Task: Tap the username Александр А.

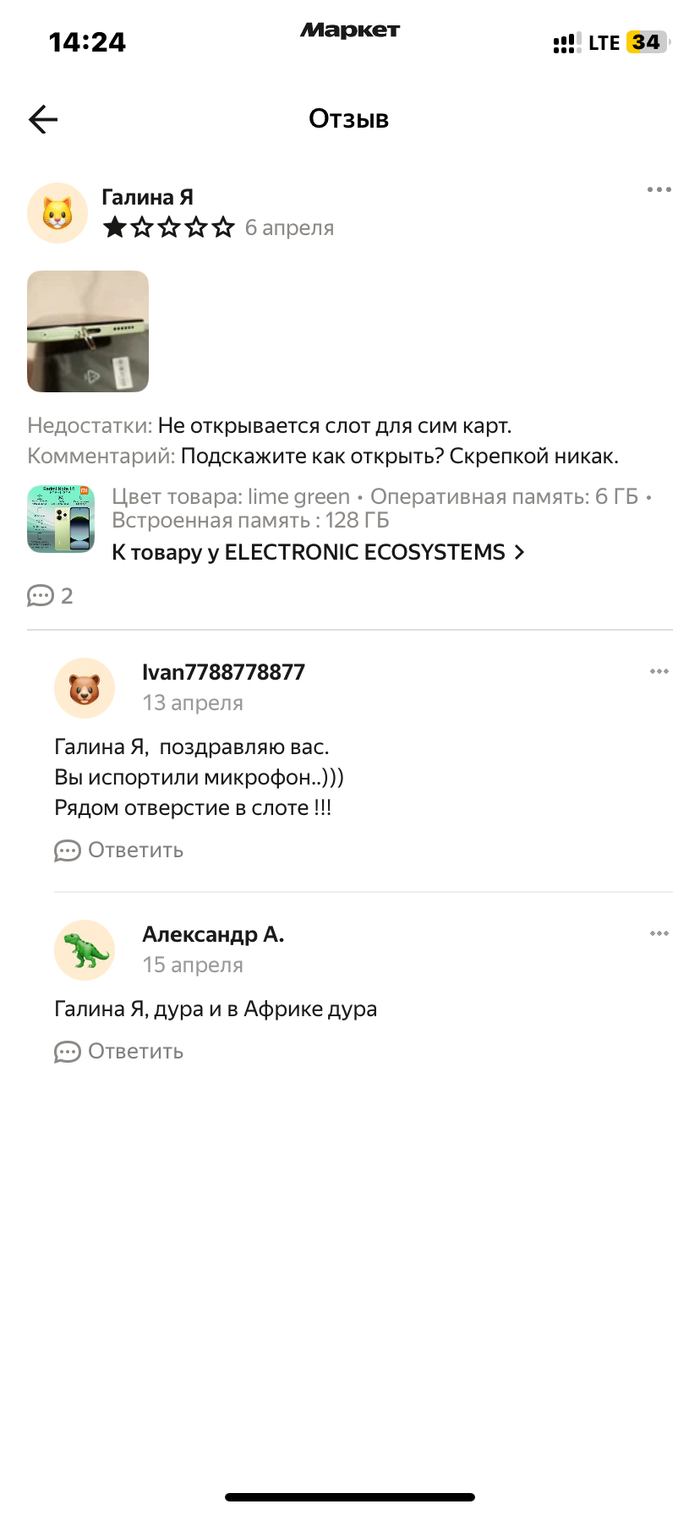Action: [213, 934]
